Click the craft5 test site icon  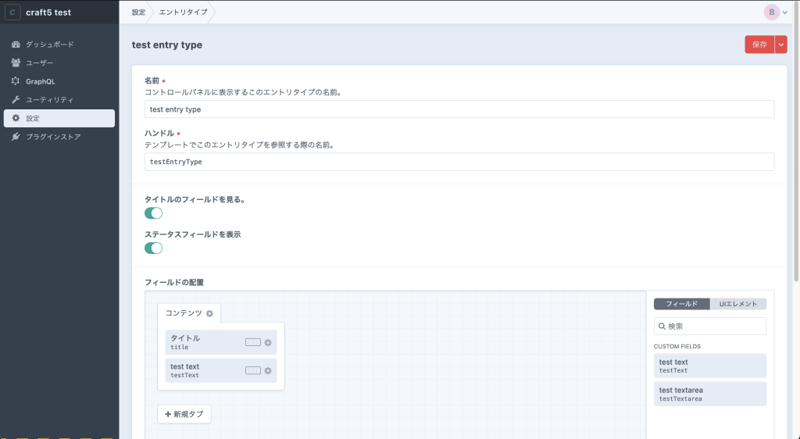click(12, 12)
